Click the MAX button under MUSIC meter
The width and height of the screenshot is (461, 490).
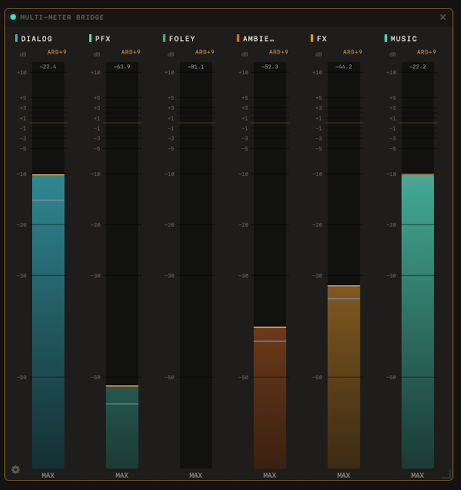point(418,475)
